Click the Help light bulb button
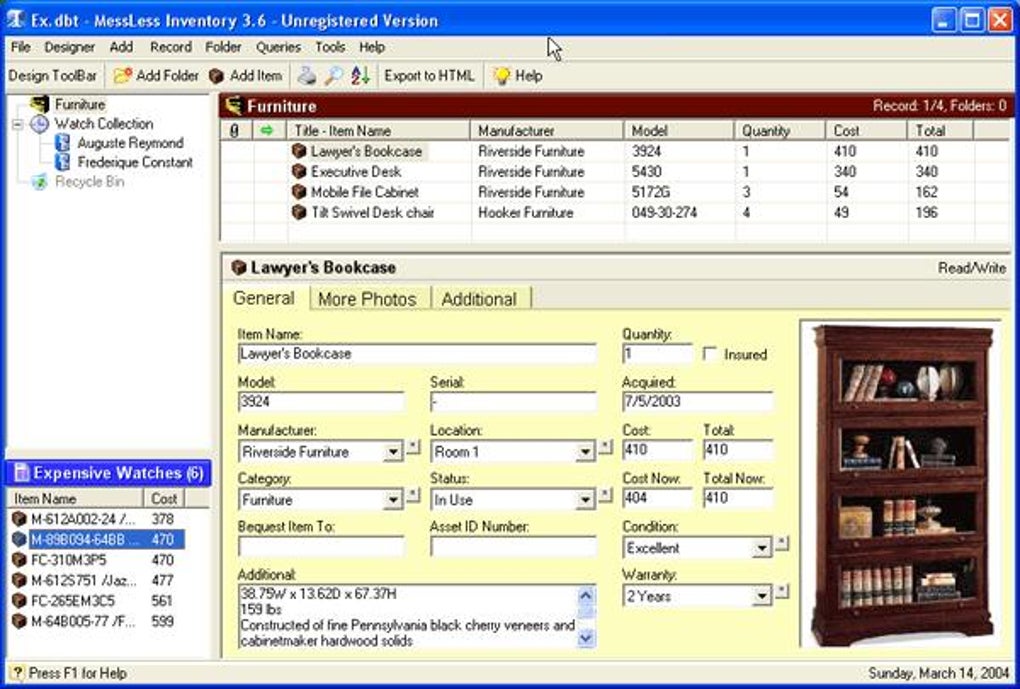 click(x=518, y=75)
